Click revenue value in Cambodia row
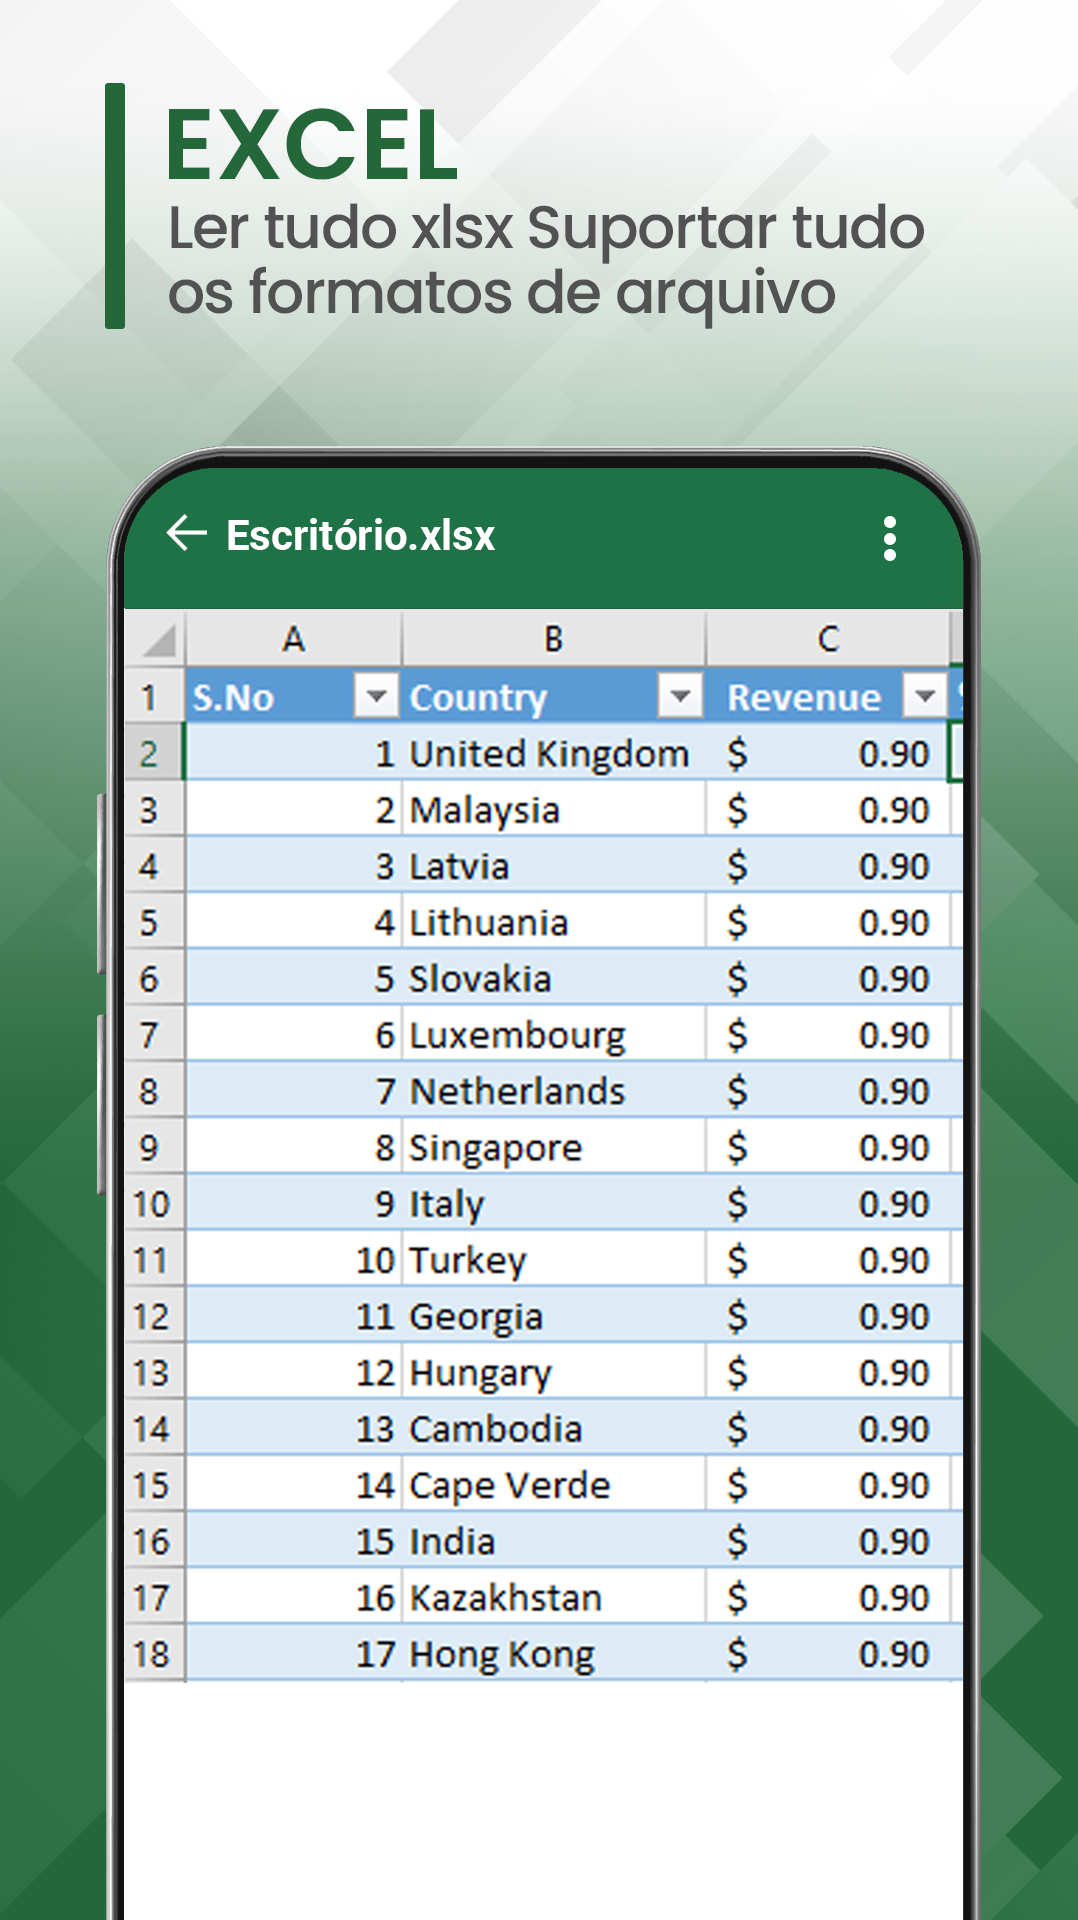Screen dimensions: 1078x1920 pos(828,1428)
